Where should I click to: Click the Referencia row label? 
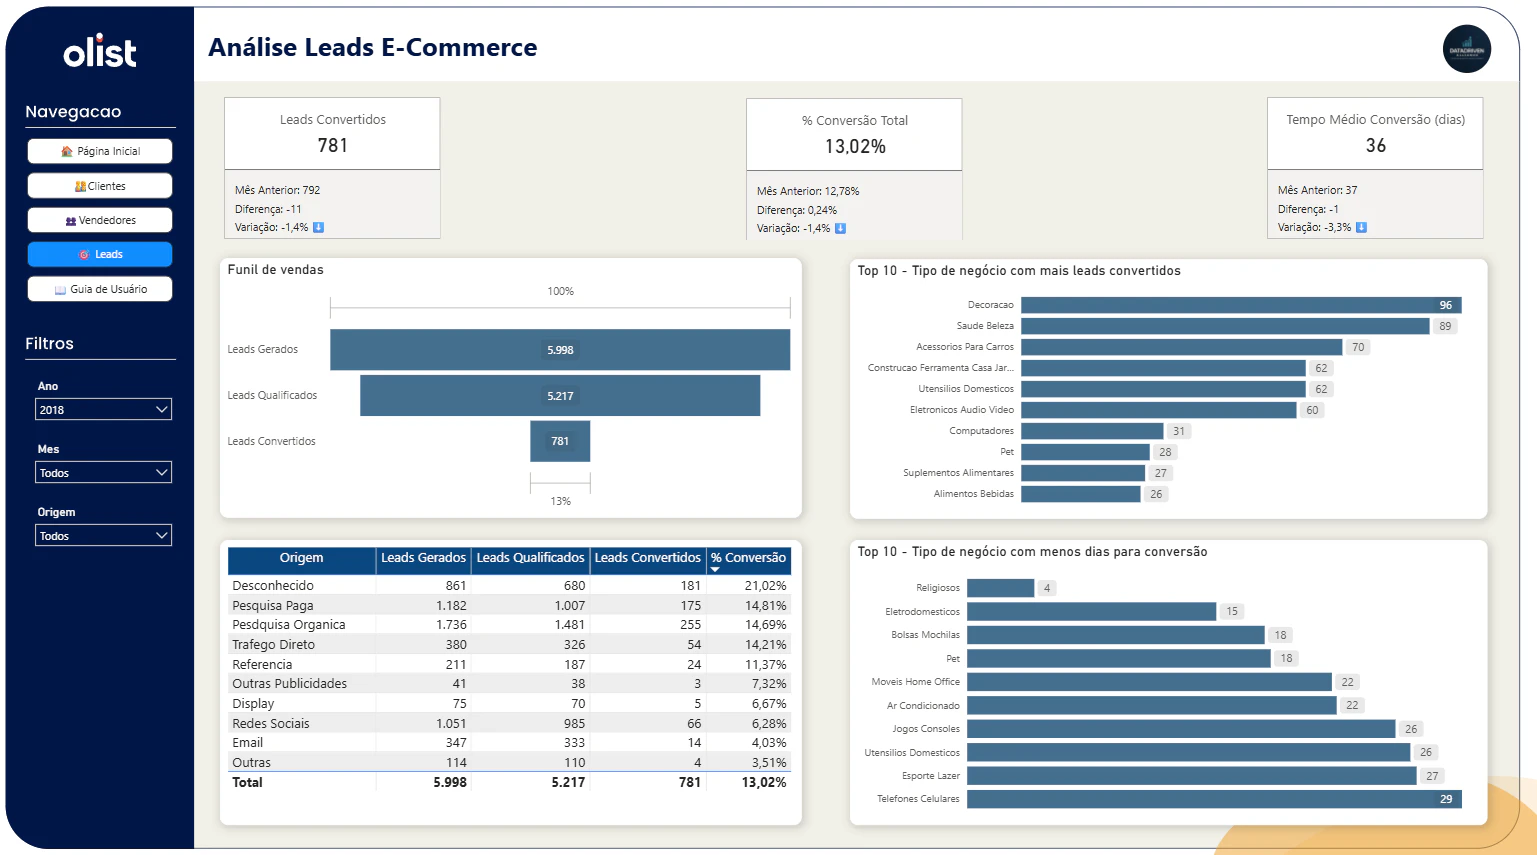point(262,665)
